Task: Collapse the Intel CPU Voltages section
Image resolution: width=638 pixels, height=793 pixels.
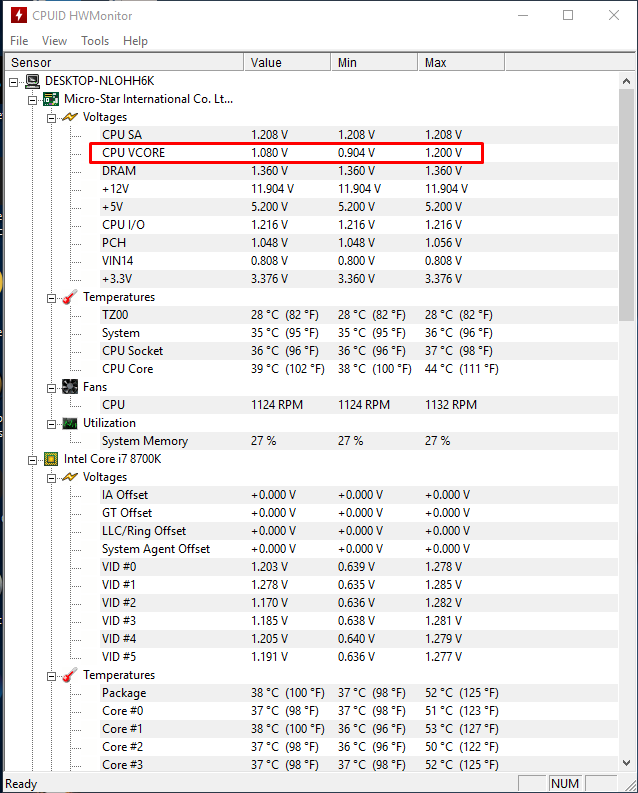Action: click(52, 478)
